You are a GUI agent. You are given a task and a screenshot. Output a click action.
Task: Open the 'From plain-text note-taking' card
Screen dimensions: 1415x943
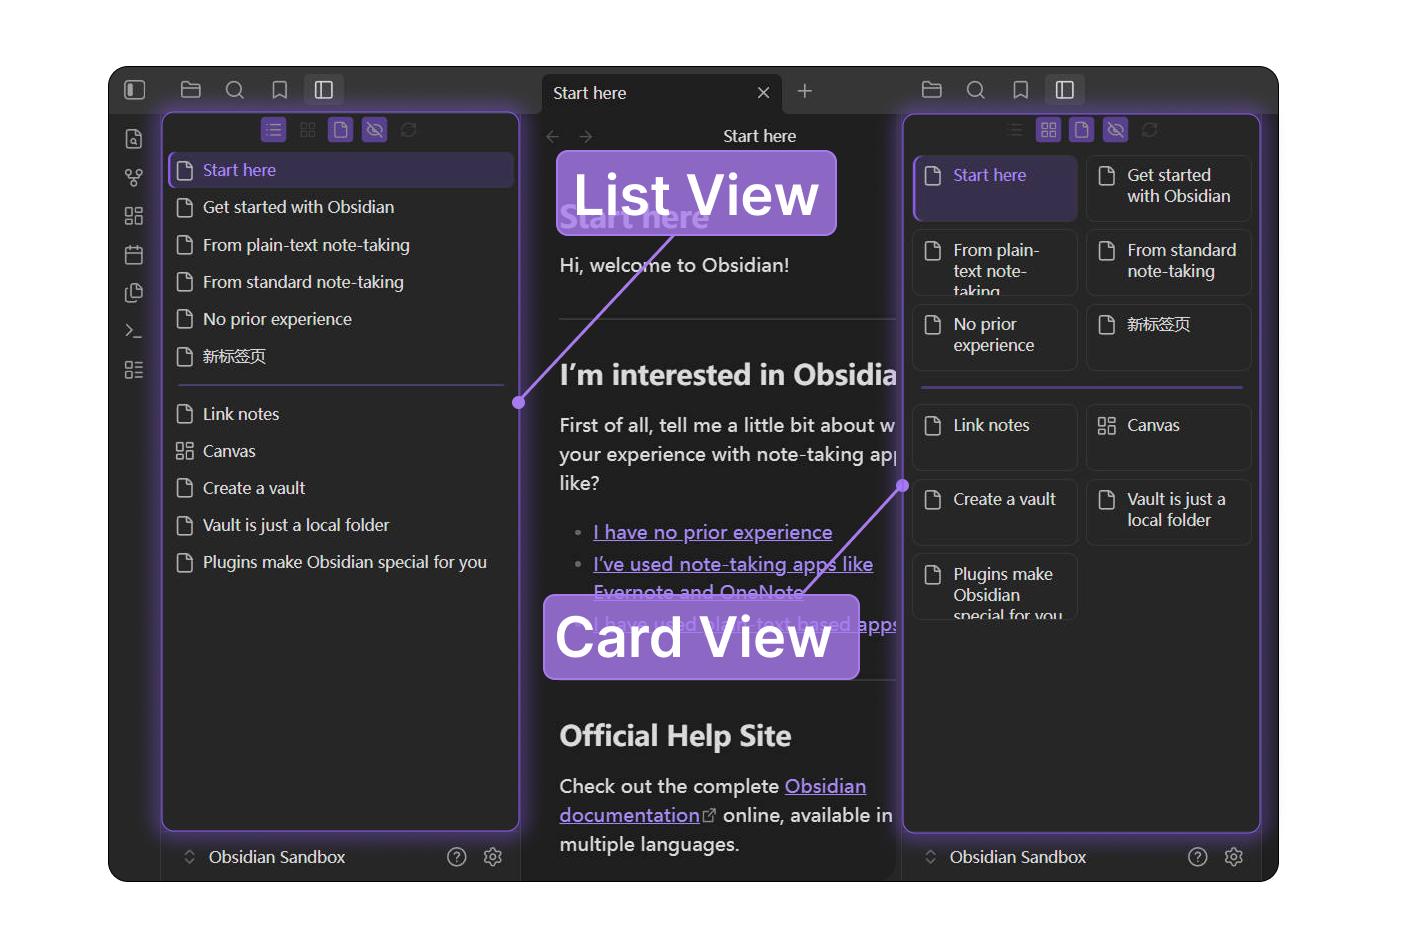click(x=995, y=262)
